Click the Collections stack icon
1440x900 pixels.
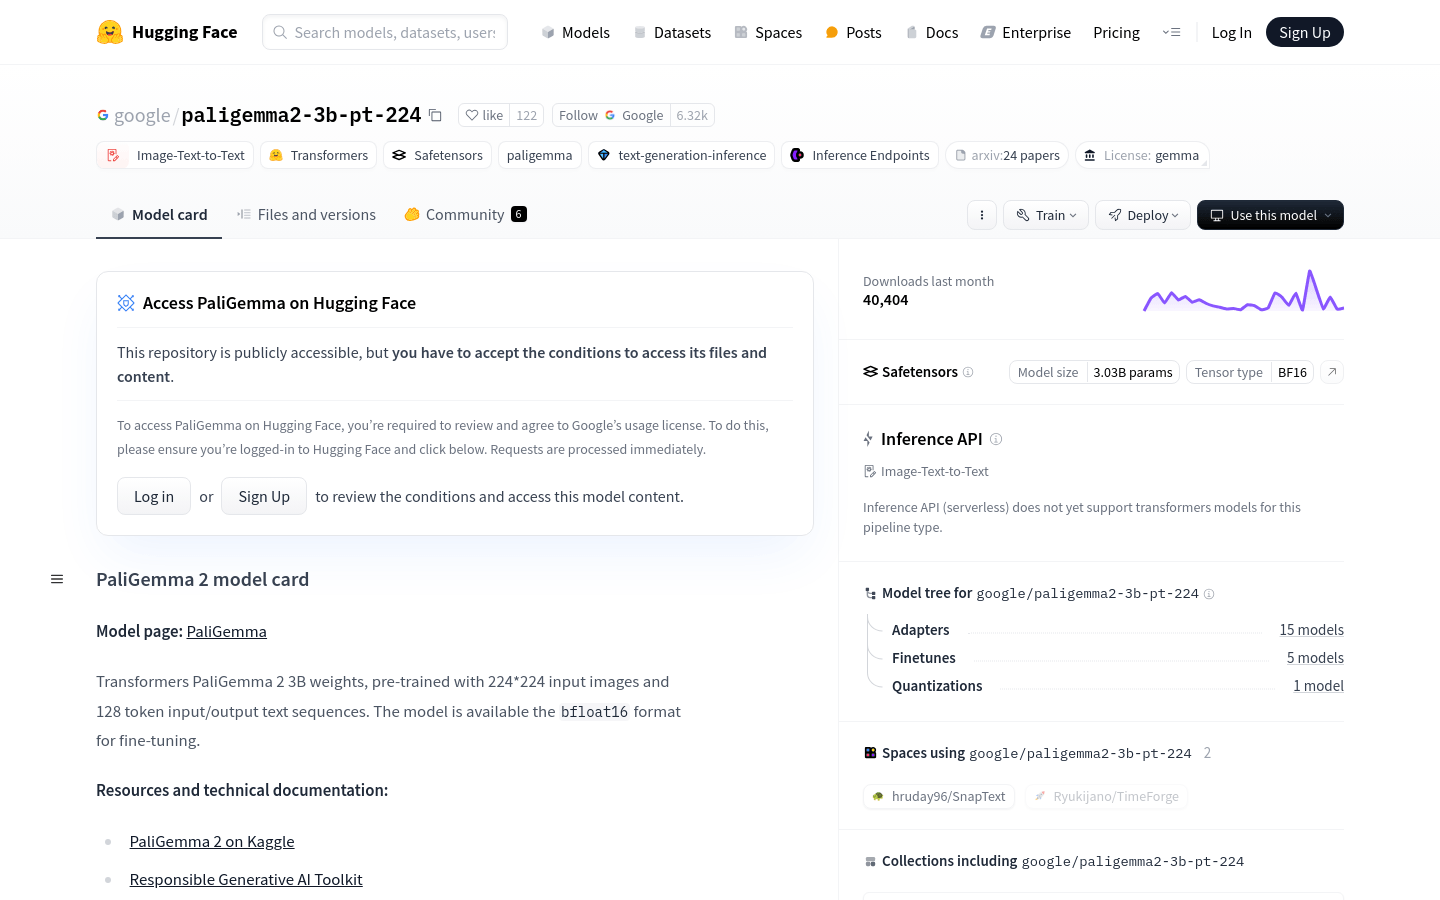pos(870,861)
